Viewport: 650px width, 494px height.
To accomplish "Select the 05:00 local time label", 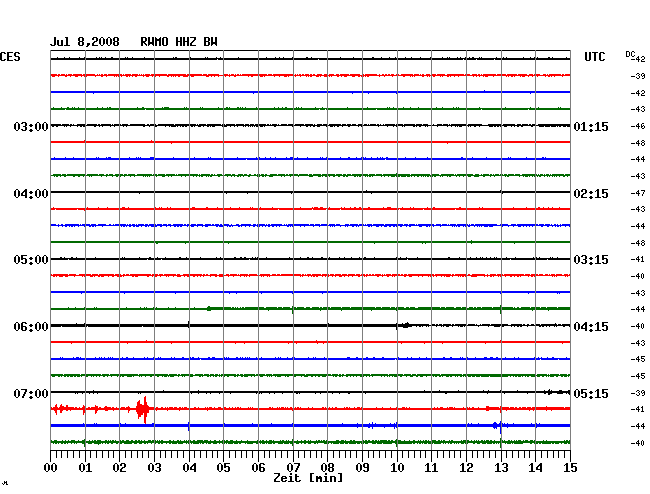I will pos(31,260).
